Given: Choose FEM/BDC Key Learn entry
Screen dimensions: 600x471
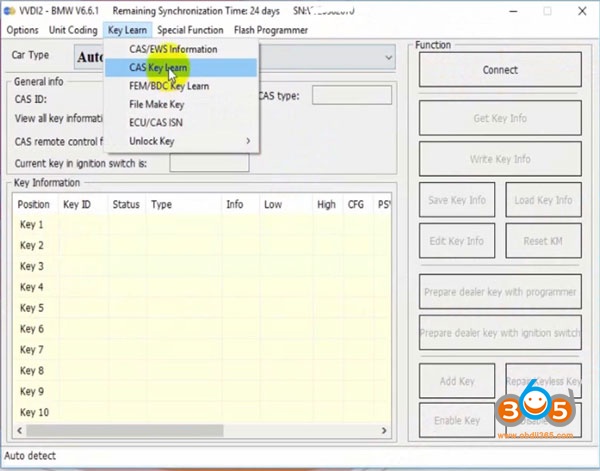Looking at the screenshot, I should (x=181, y=86).
